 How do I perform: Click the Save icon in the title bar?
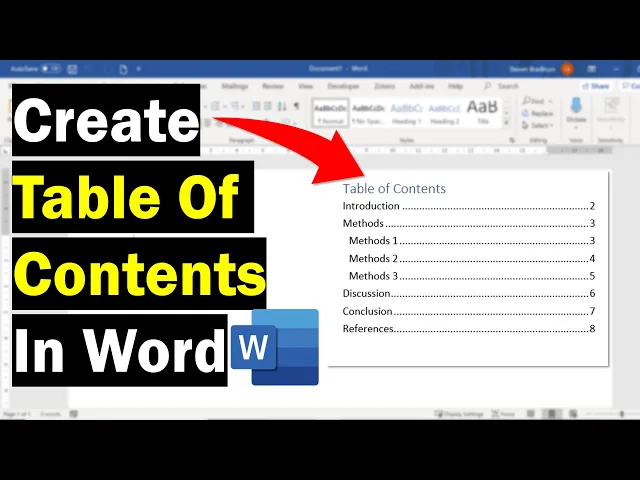pos(72,69)
